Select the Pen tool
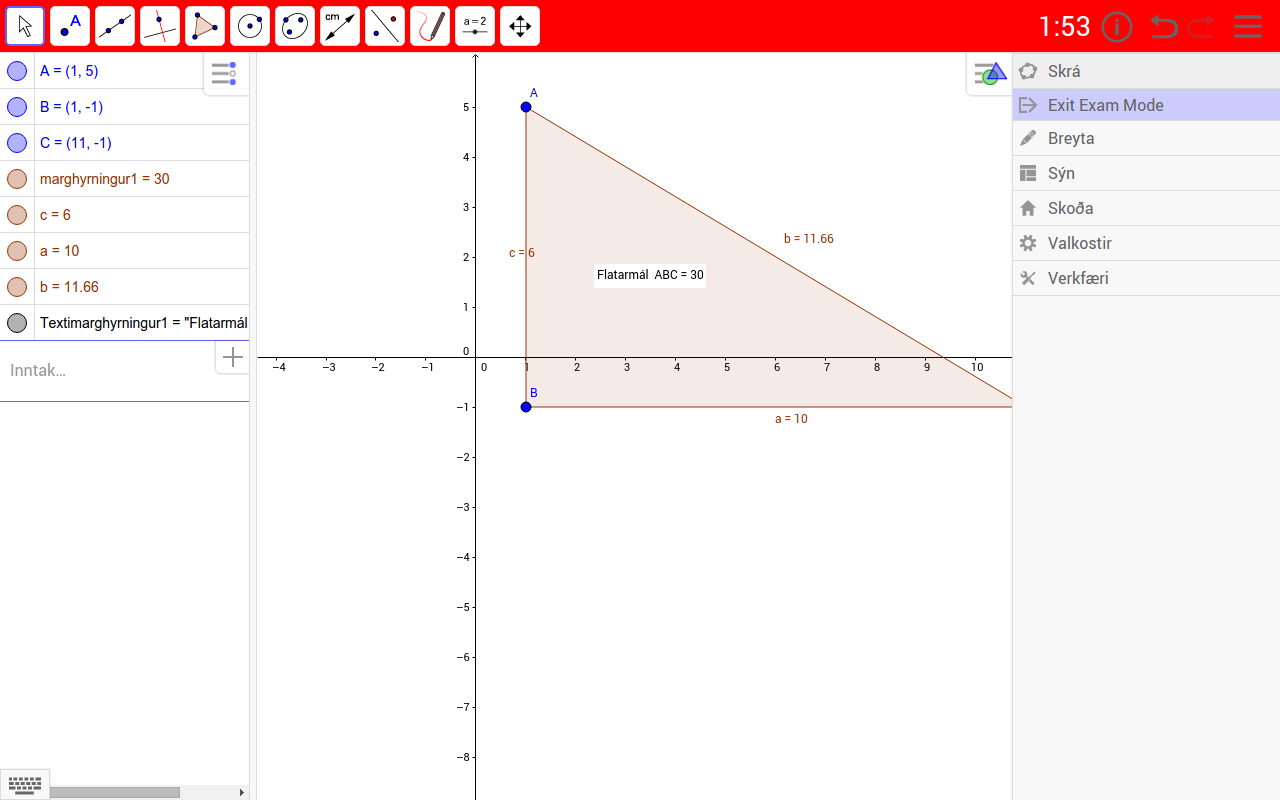This screenshot has width=1280, height=800. (429, 26)
